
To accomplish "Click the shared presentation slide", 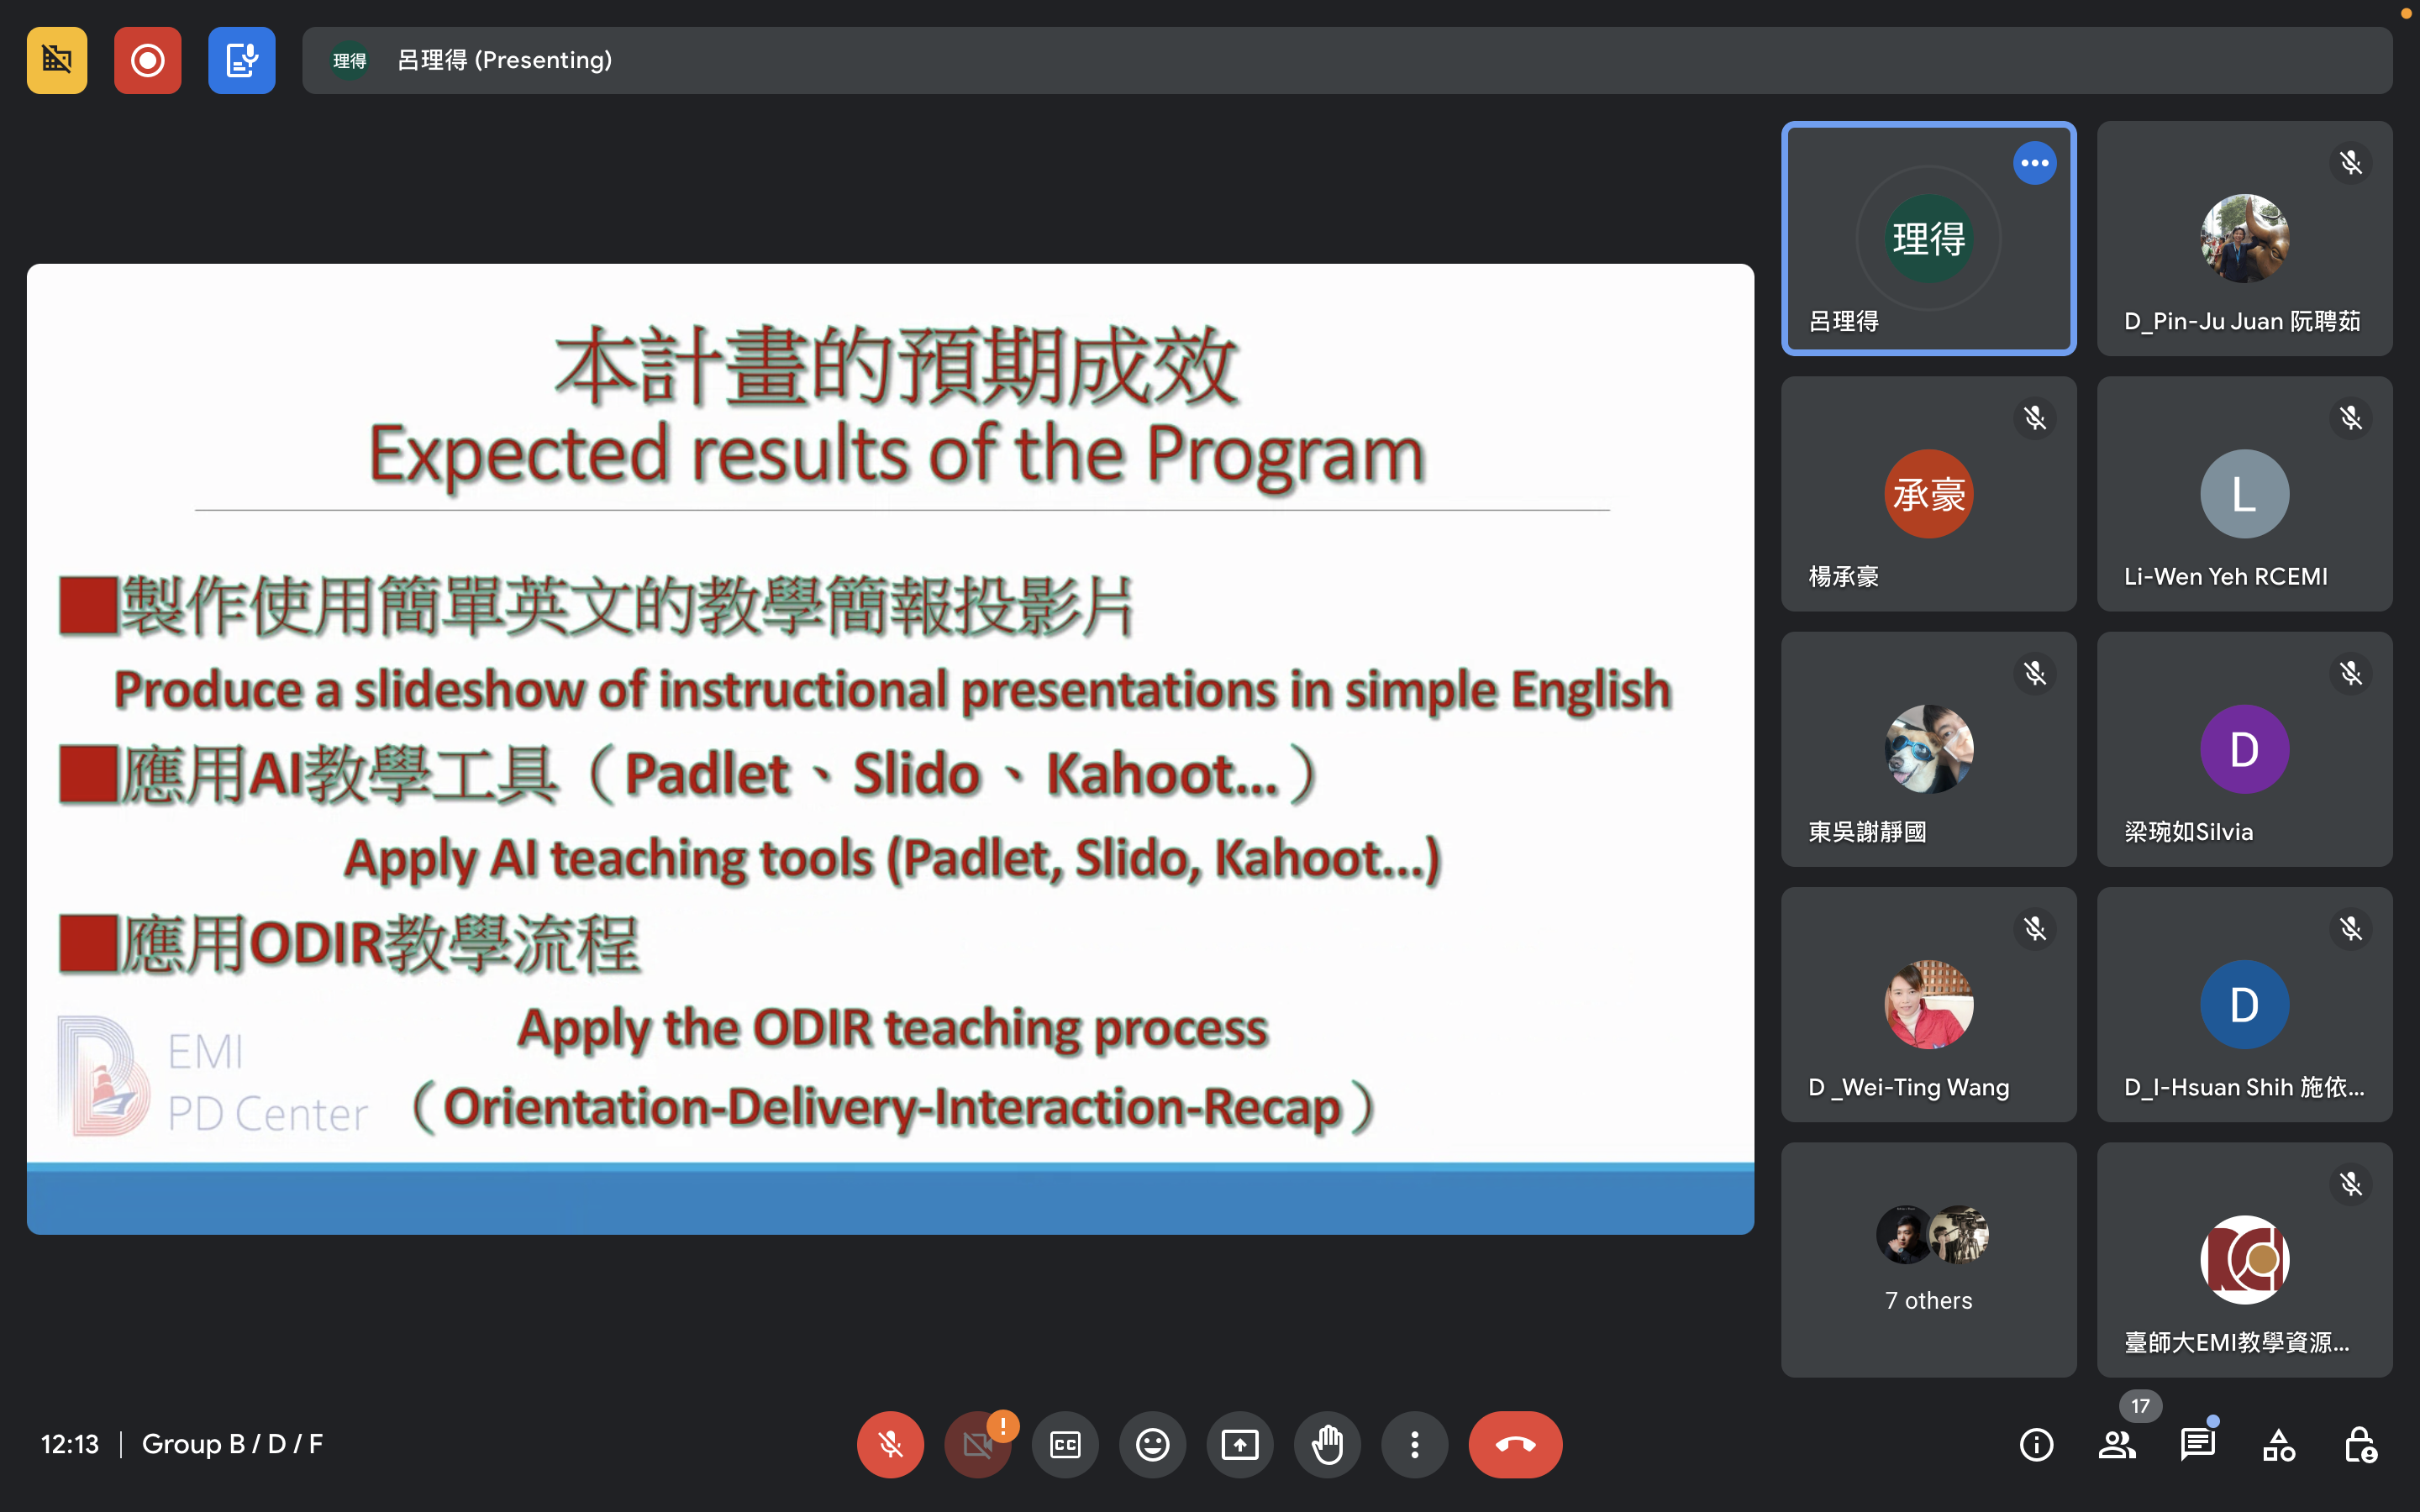I will (890, 749).
